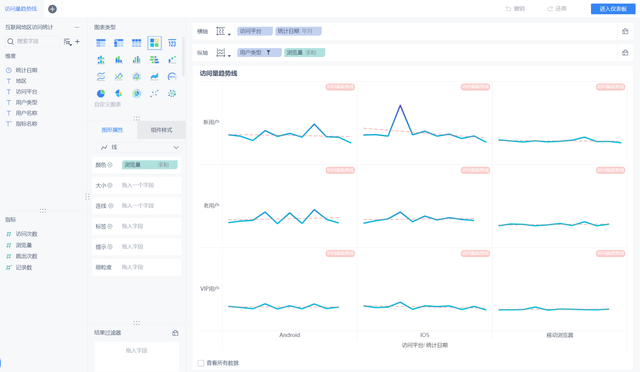Image resolution: width=640 pixels, height=372 pixels.
Task: Select the highlighted colored-squares chart type icon
Action: [x=154, y=43]
